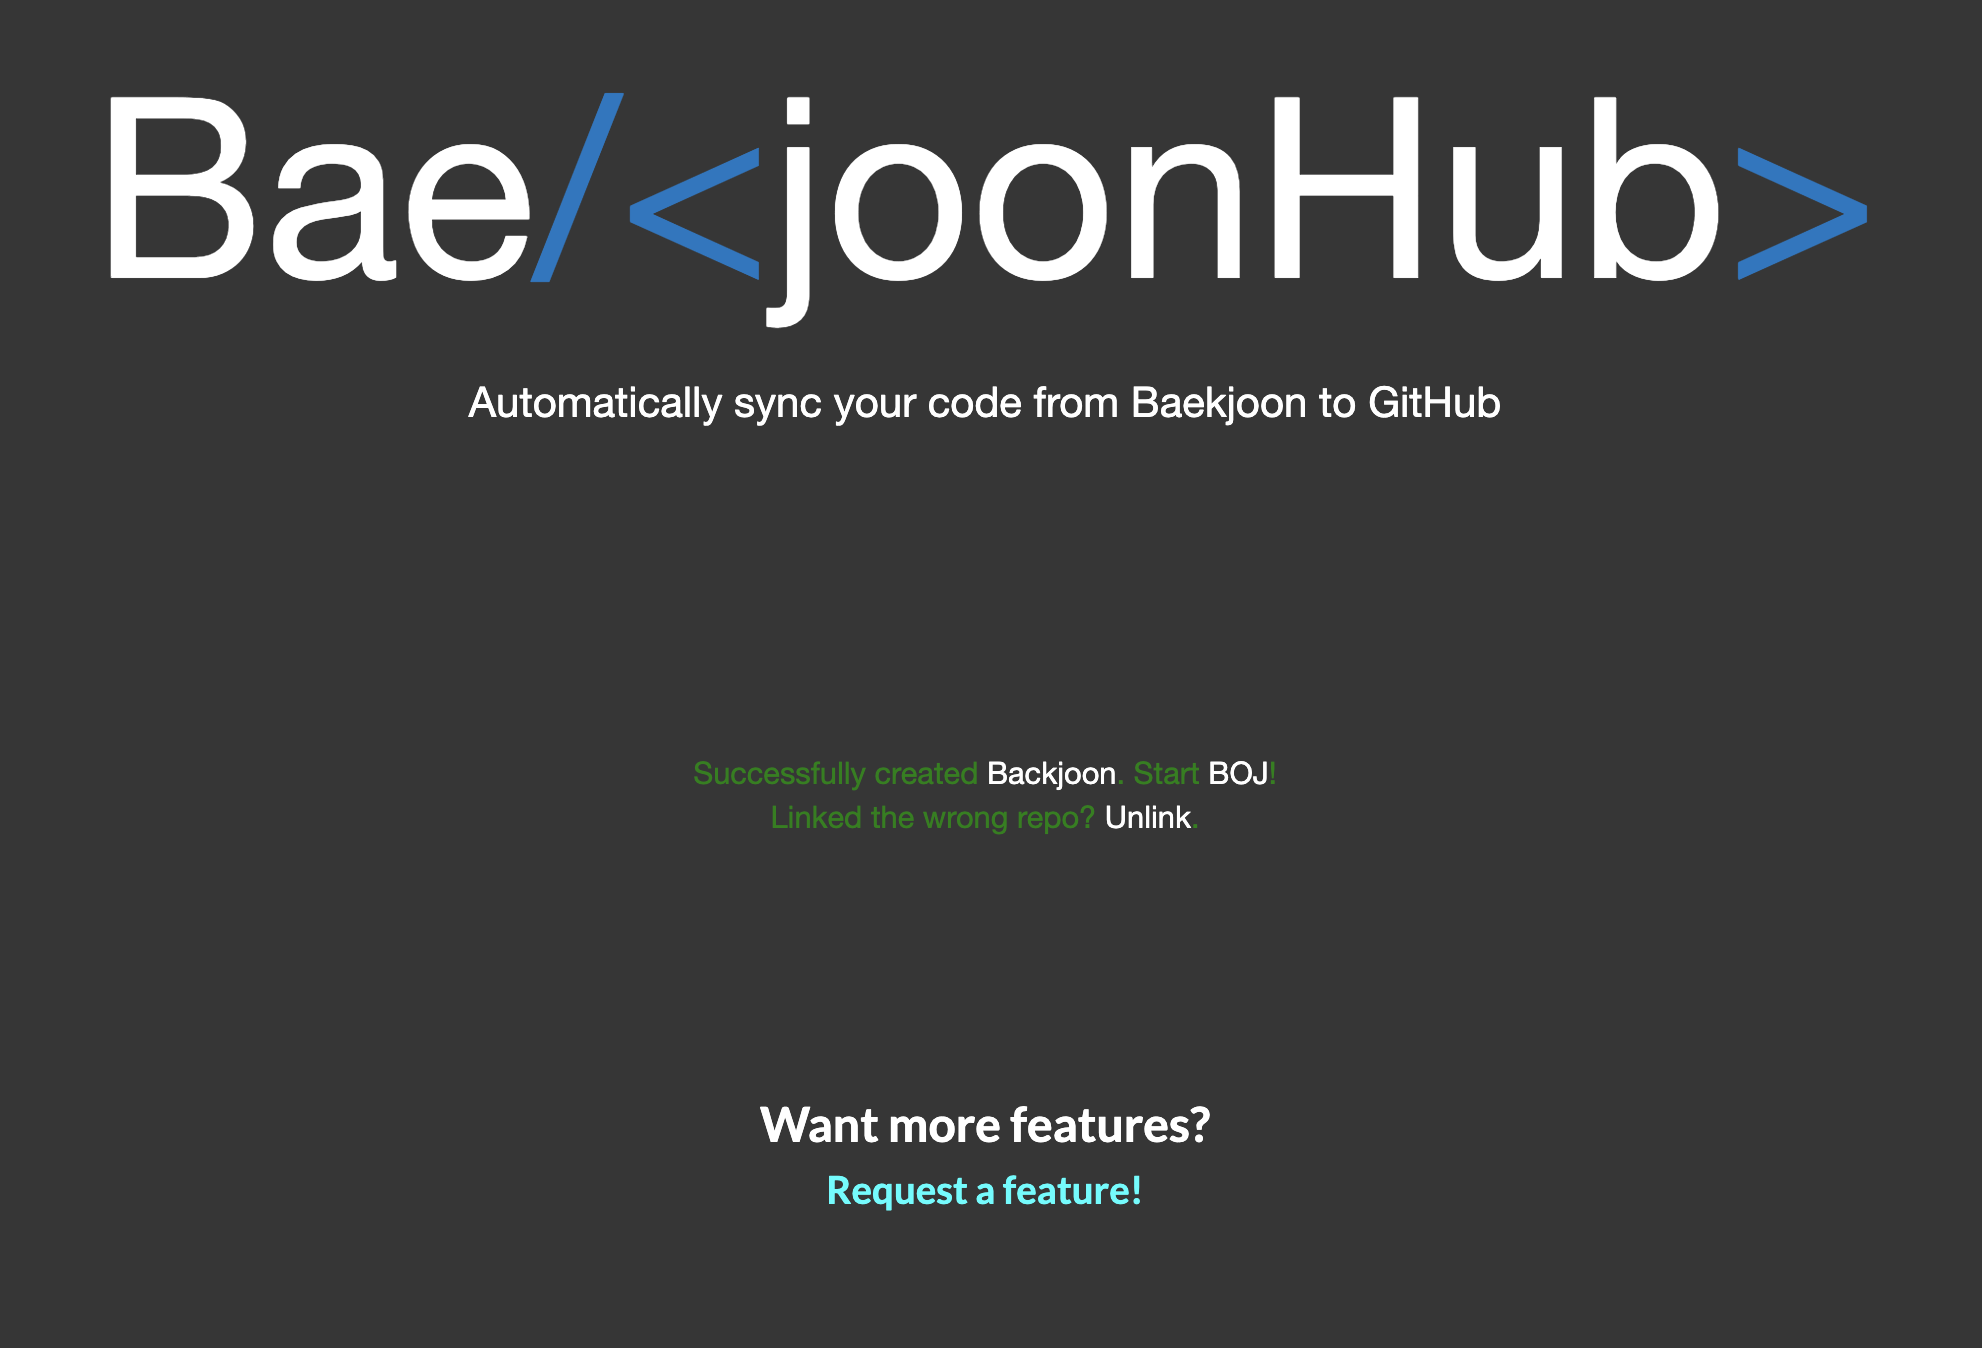Click the BOJ link
Screen dimensions: 1982x1348
click(1237, 774)
